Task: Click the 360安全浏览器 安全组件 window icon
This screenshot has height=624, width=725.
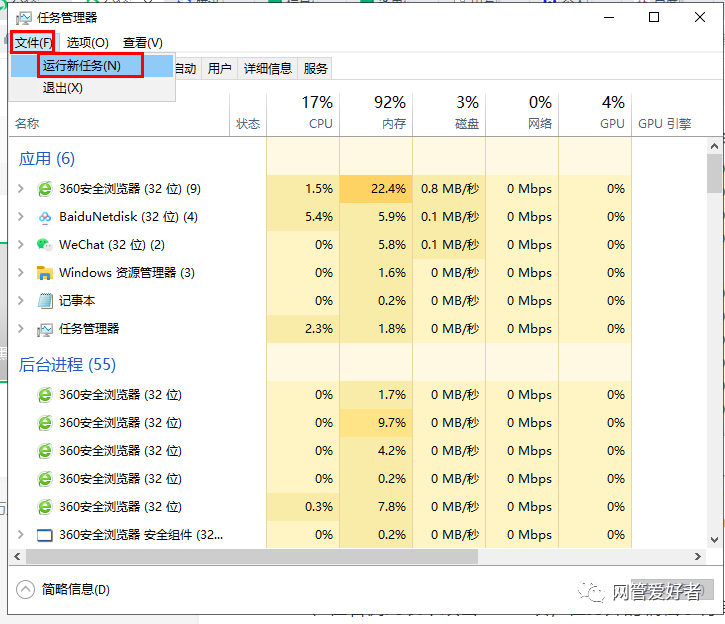Action: [x=45, y=535]
